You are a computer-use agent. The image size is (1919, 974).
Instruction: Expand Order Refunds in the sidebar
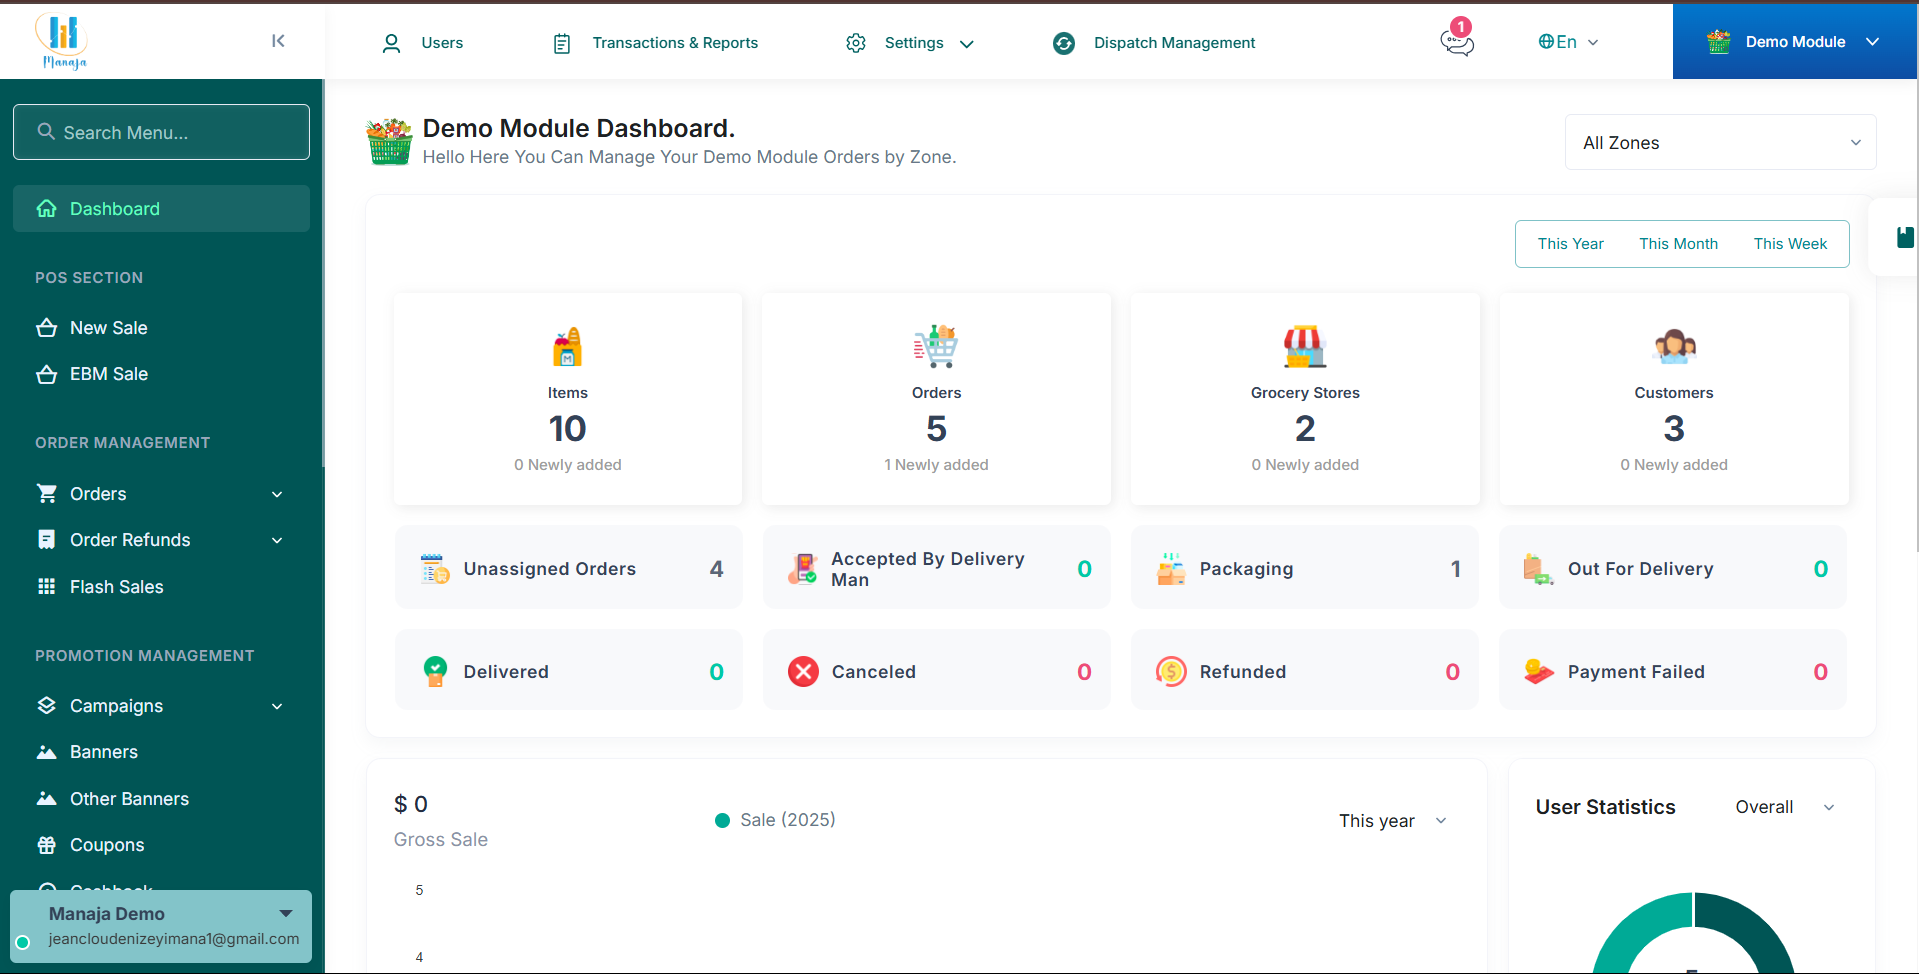(161, 540)
